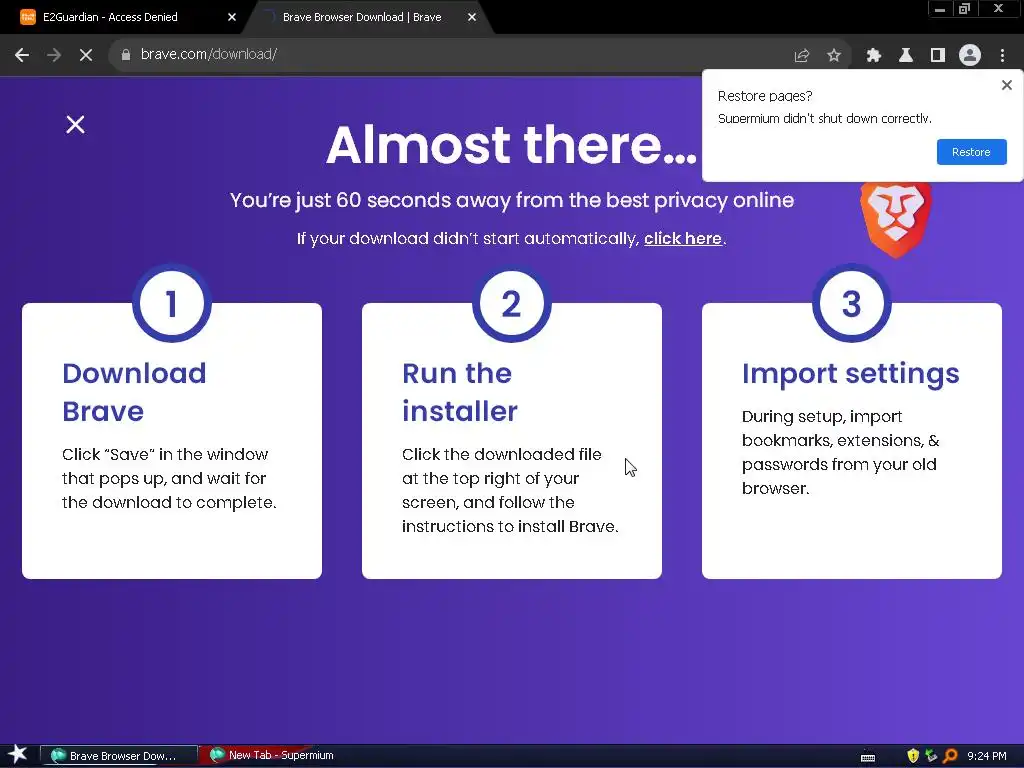This screenshot has height=768, width=1024.
Task: Click the forward navigation arrow
Action: pos(54,56)
